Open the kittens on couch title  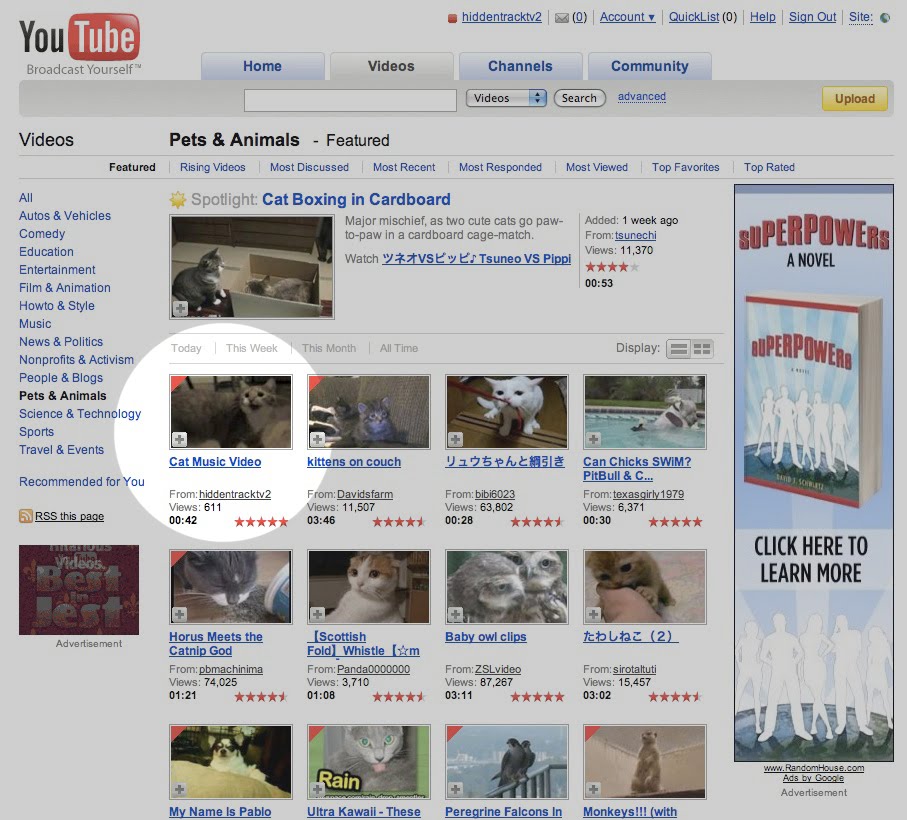click(x=354, y=461)
